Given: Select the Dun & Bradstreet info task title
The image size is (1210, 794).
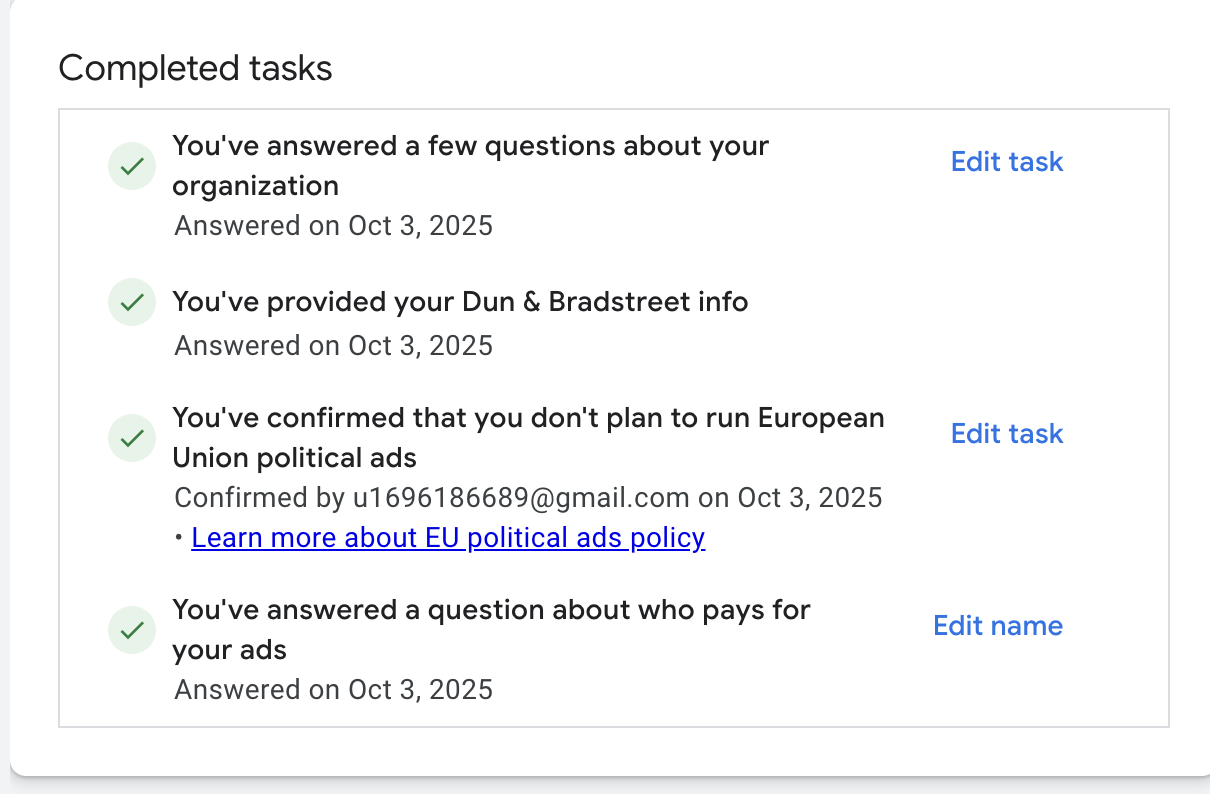Looking at the screenshot, I should click(460, 301).
